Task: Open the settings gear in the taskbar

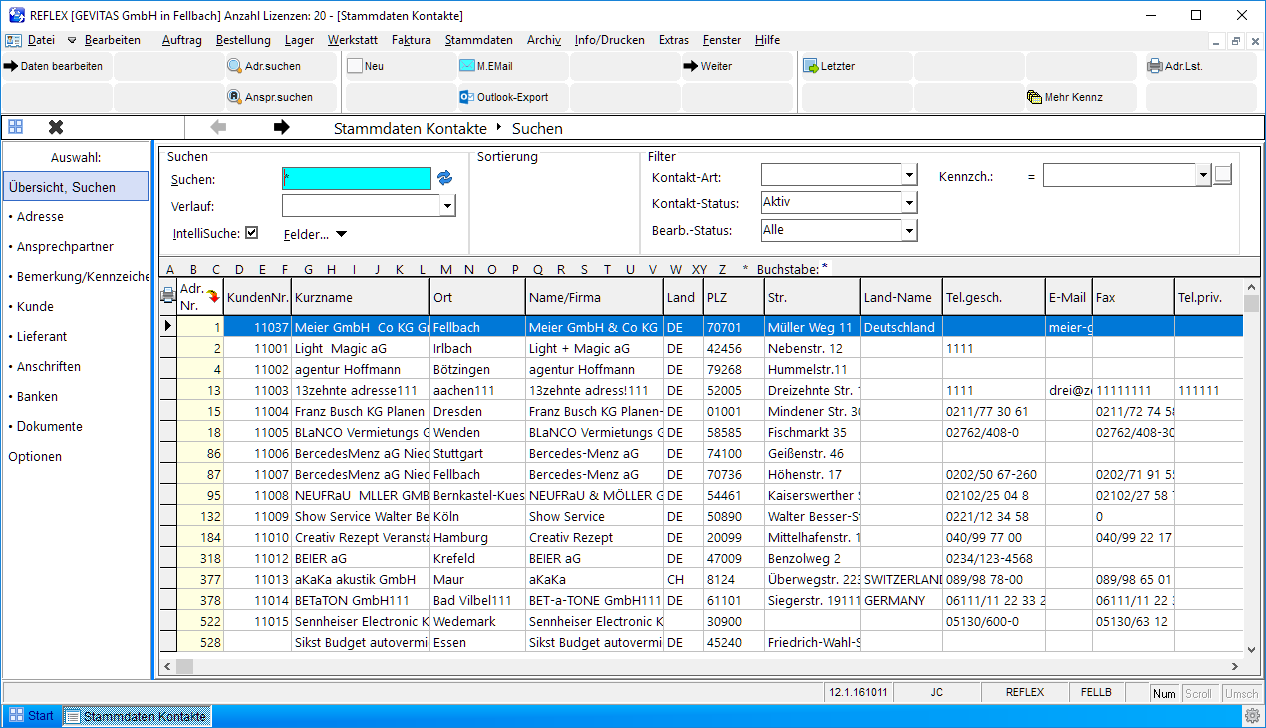Action: coord(1251,716)
